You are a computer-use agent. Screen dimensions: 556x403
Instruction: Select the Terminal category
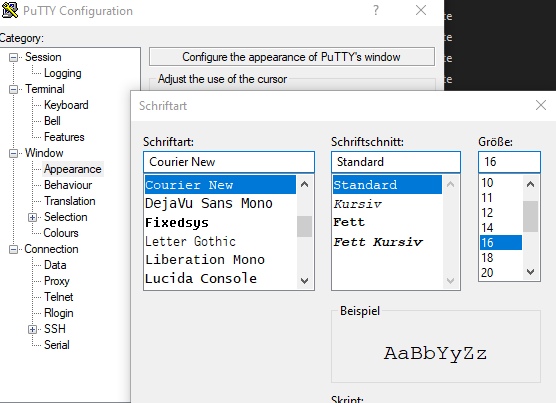click(45, 89)
